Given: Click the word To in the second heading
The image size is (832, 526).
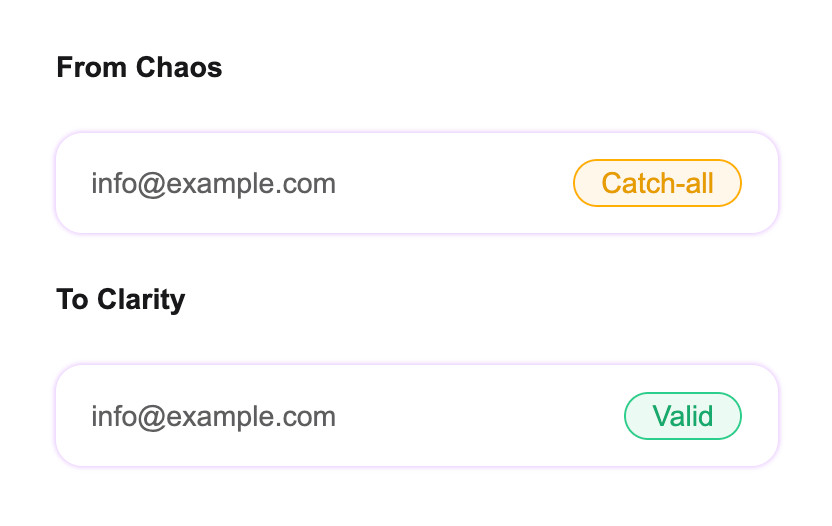Looking at the screenshot, I should tap(72, 300).
